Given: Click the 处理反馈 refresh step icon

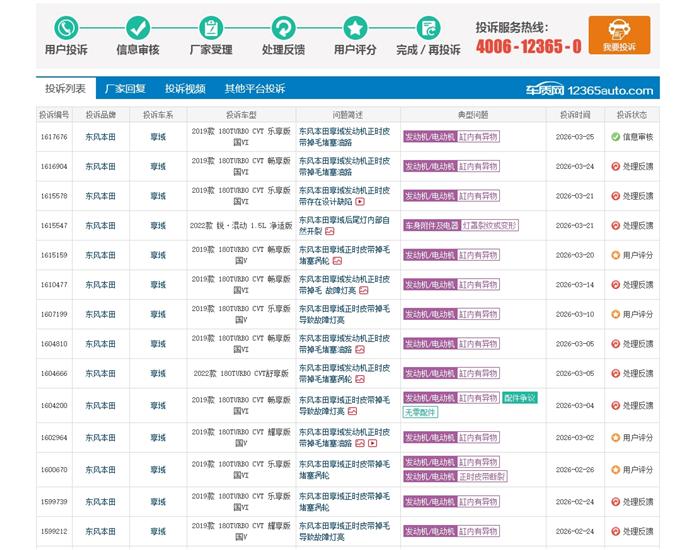Looking at the screenshot, I should (283, 28).
